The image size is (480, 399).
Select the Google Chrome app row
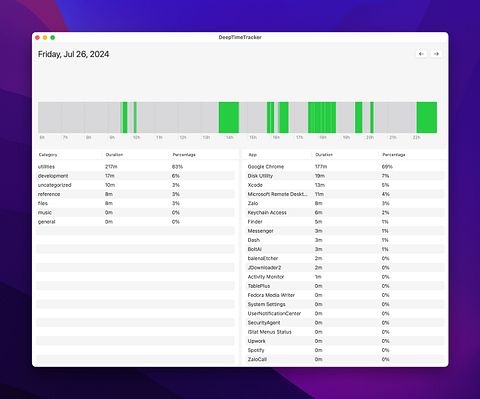coord(345,167)
